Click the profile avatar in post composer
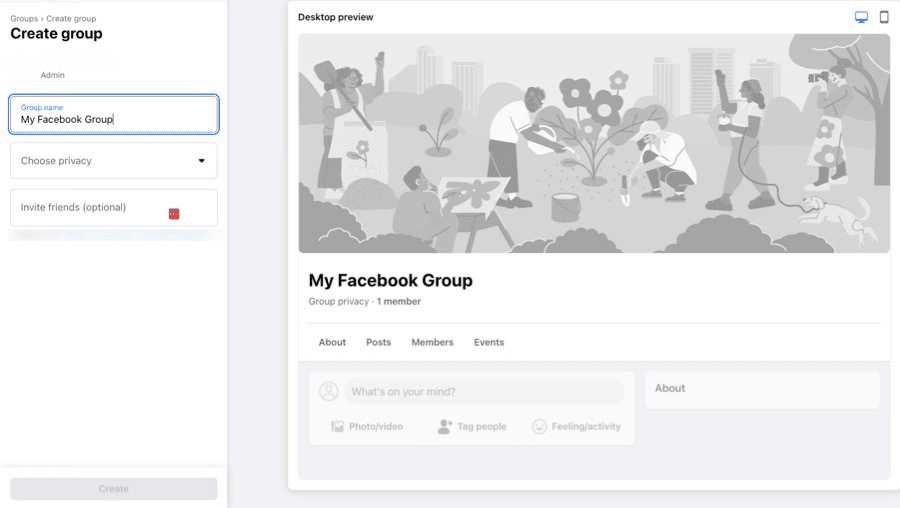The width and height of the screenshot is (900, 508). (328, 391)
